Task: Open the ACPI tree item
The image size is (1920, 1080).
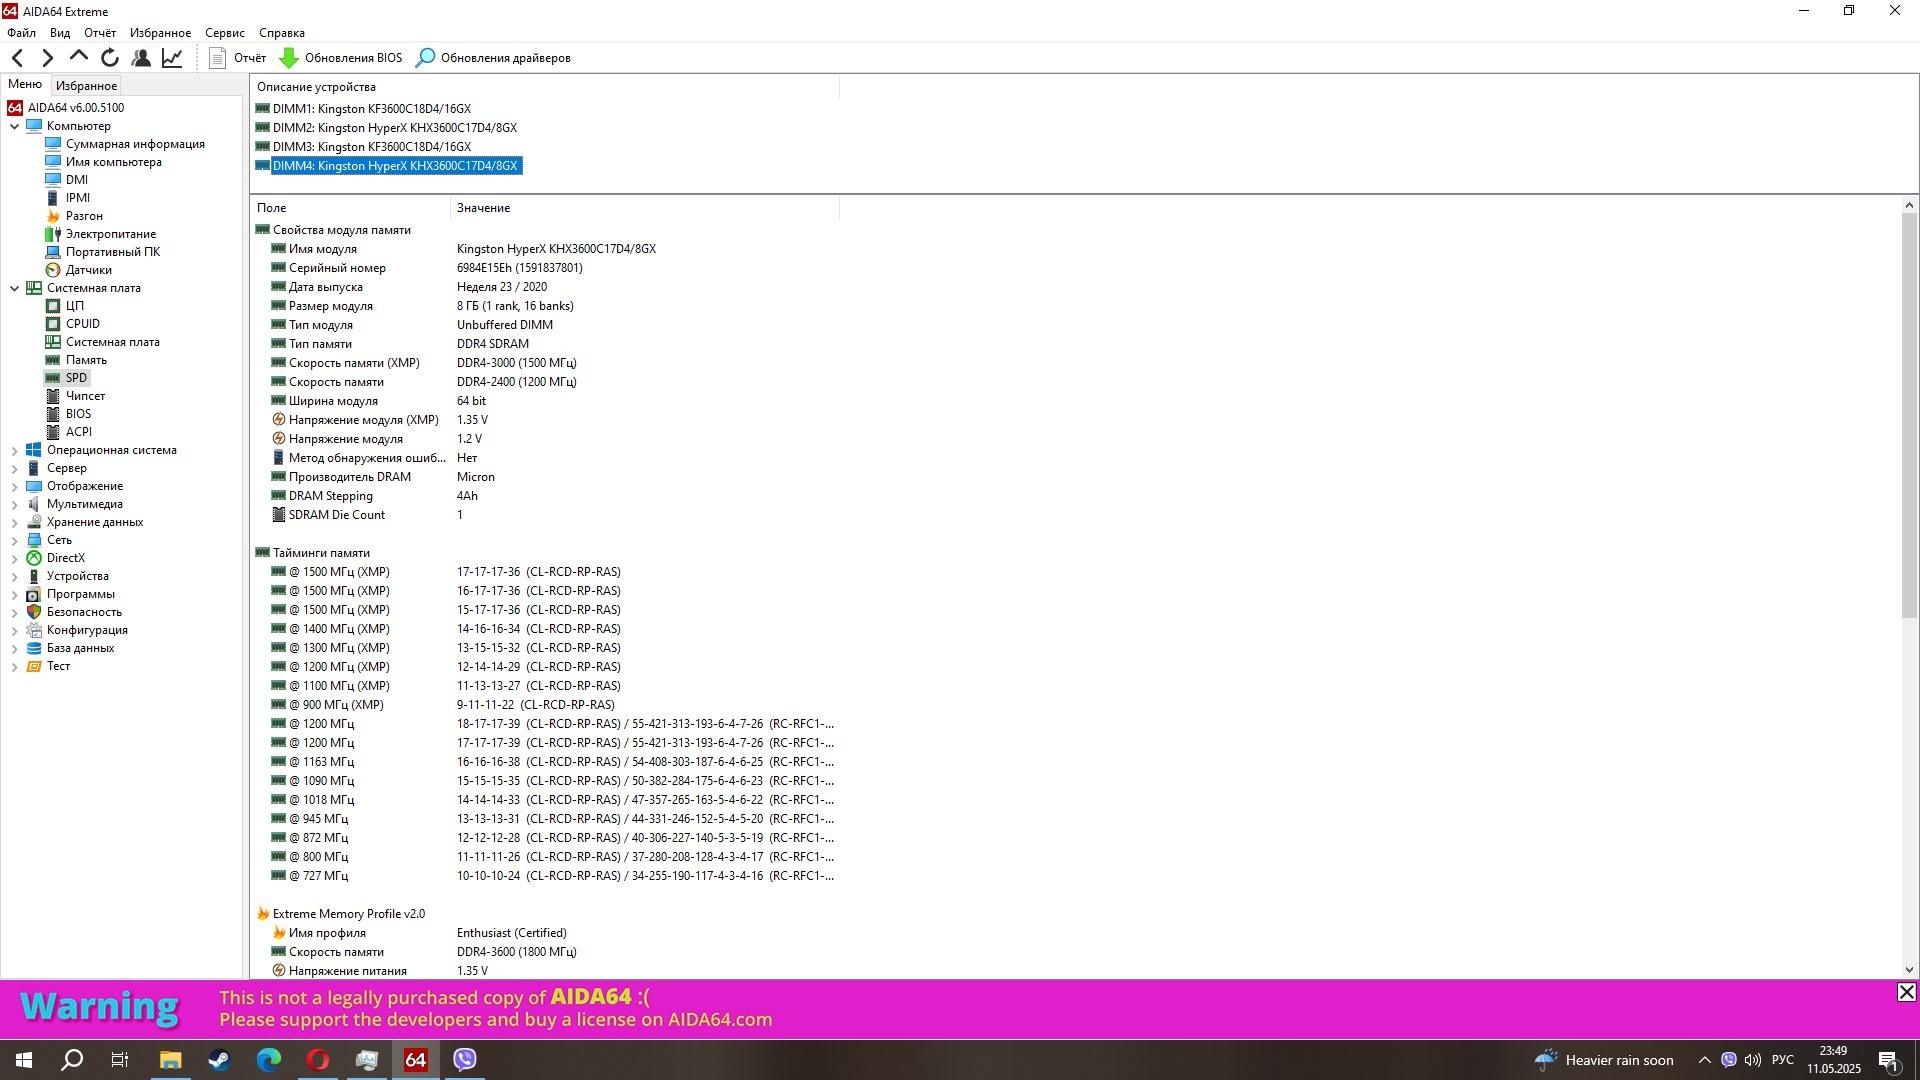Action: tap(78, 432)
